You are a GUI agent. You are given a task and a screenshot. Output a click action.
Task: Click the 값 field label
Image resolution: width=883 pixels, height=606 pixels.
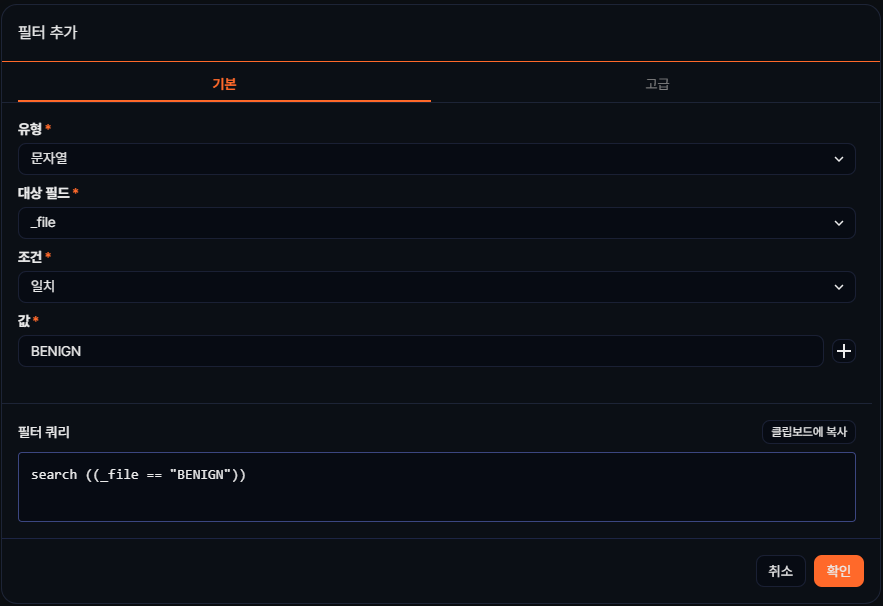24,320
